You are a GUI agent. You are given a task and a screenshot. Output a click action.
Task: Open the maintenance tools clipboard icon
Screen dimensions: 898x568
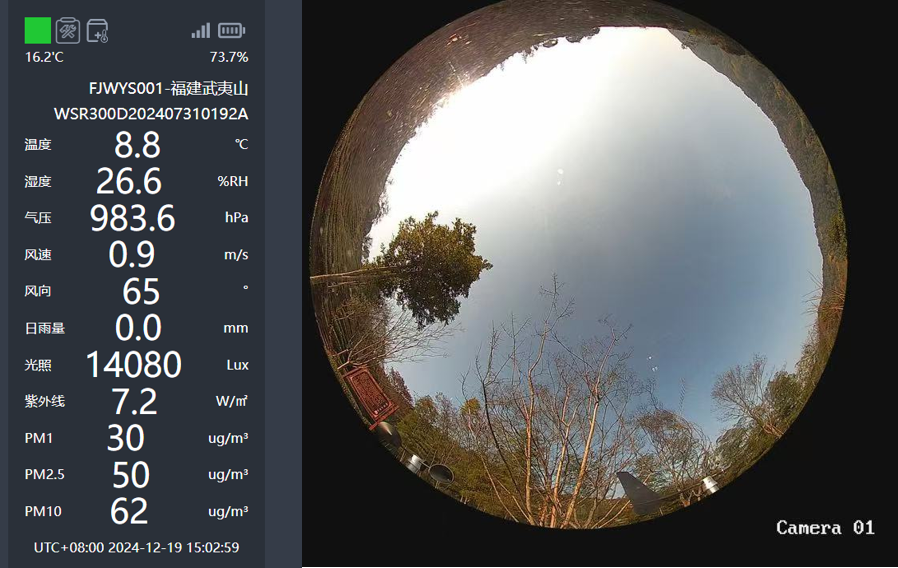[x=68, y=30]
